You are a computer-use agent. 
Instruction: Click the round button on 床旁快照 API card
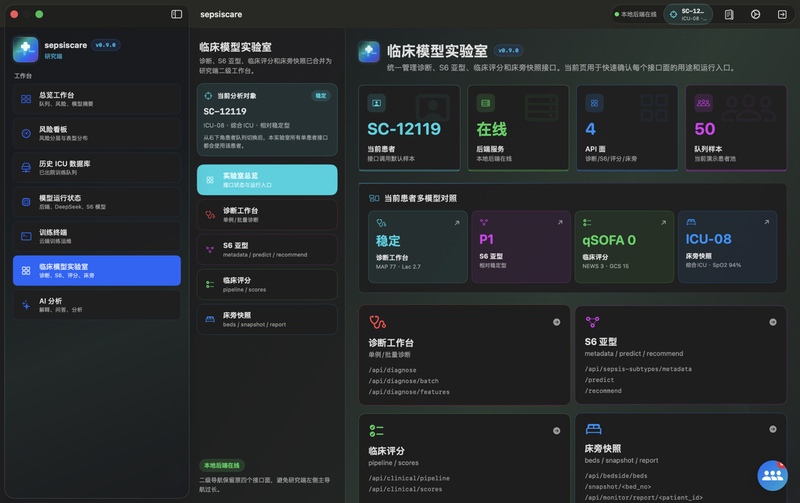773,429
